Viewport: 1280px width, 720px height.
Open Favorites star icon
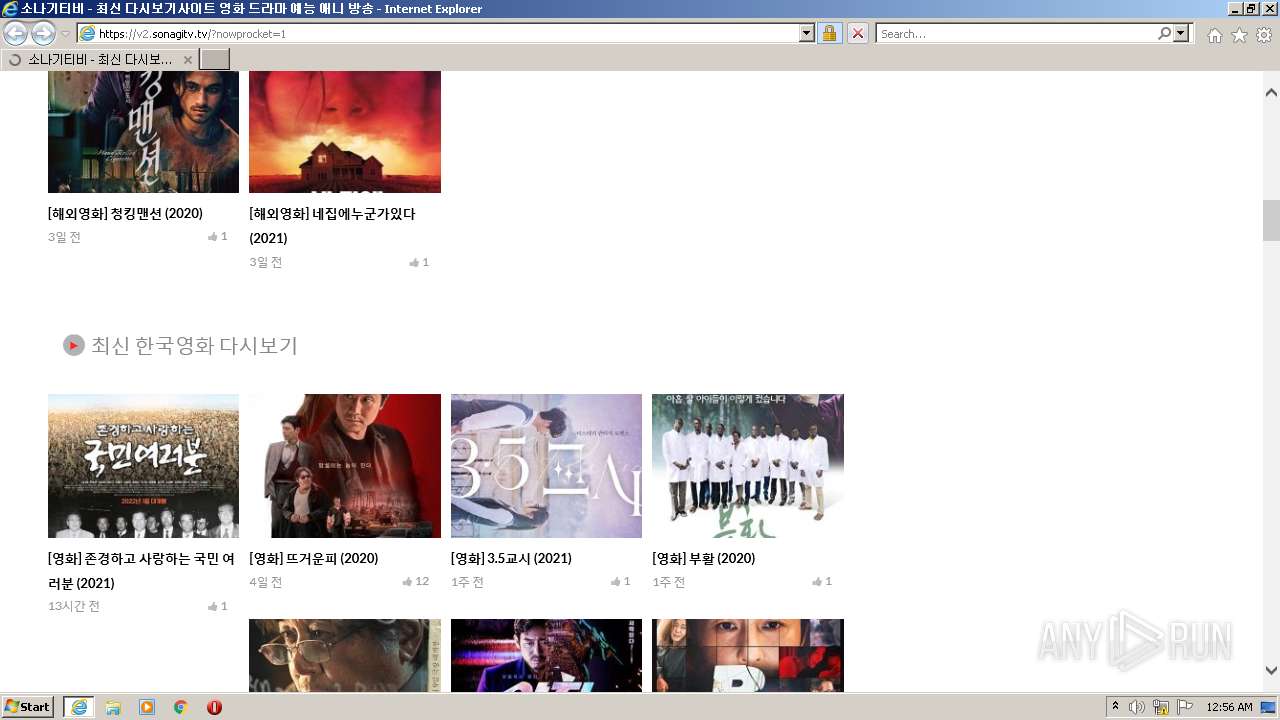tap(1239, 35)
